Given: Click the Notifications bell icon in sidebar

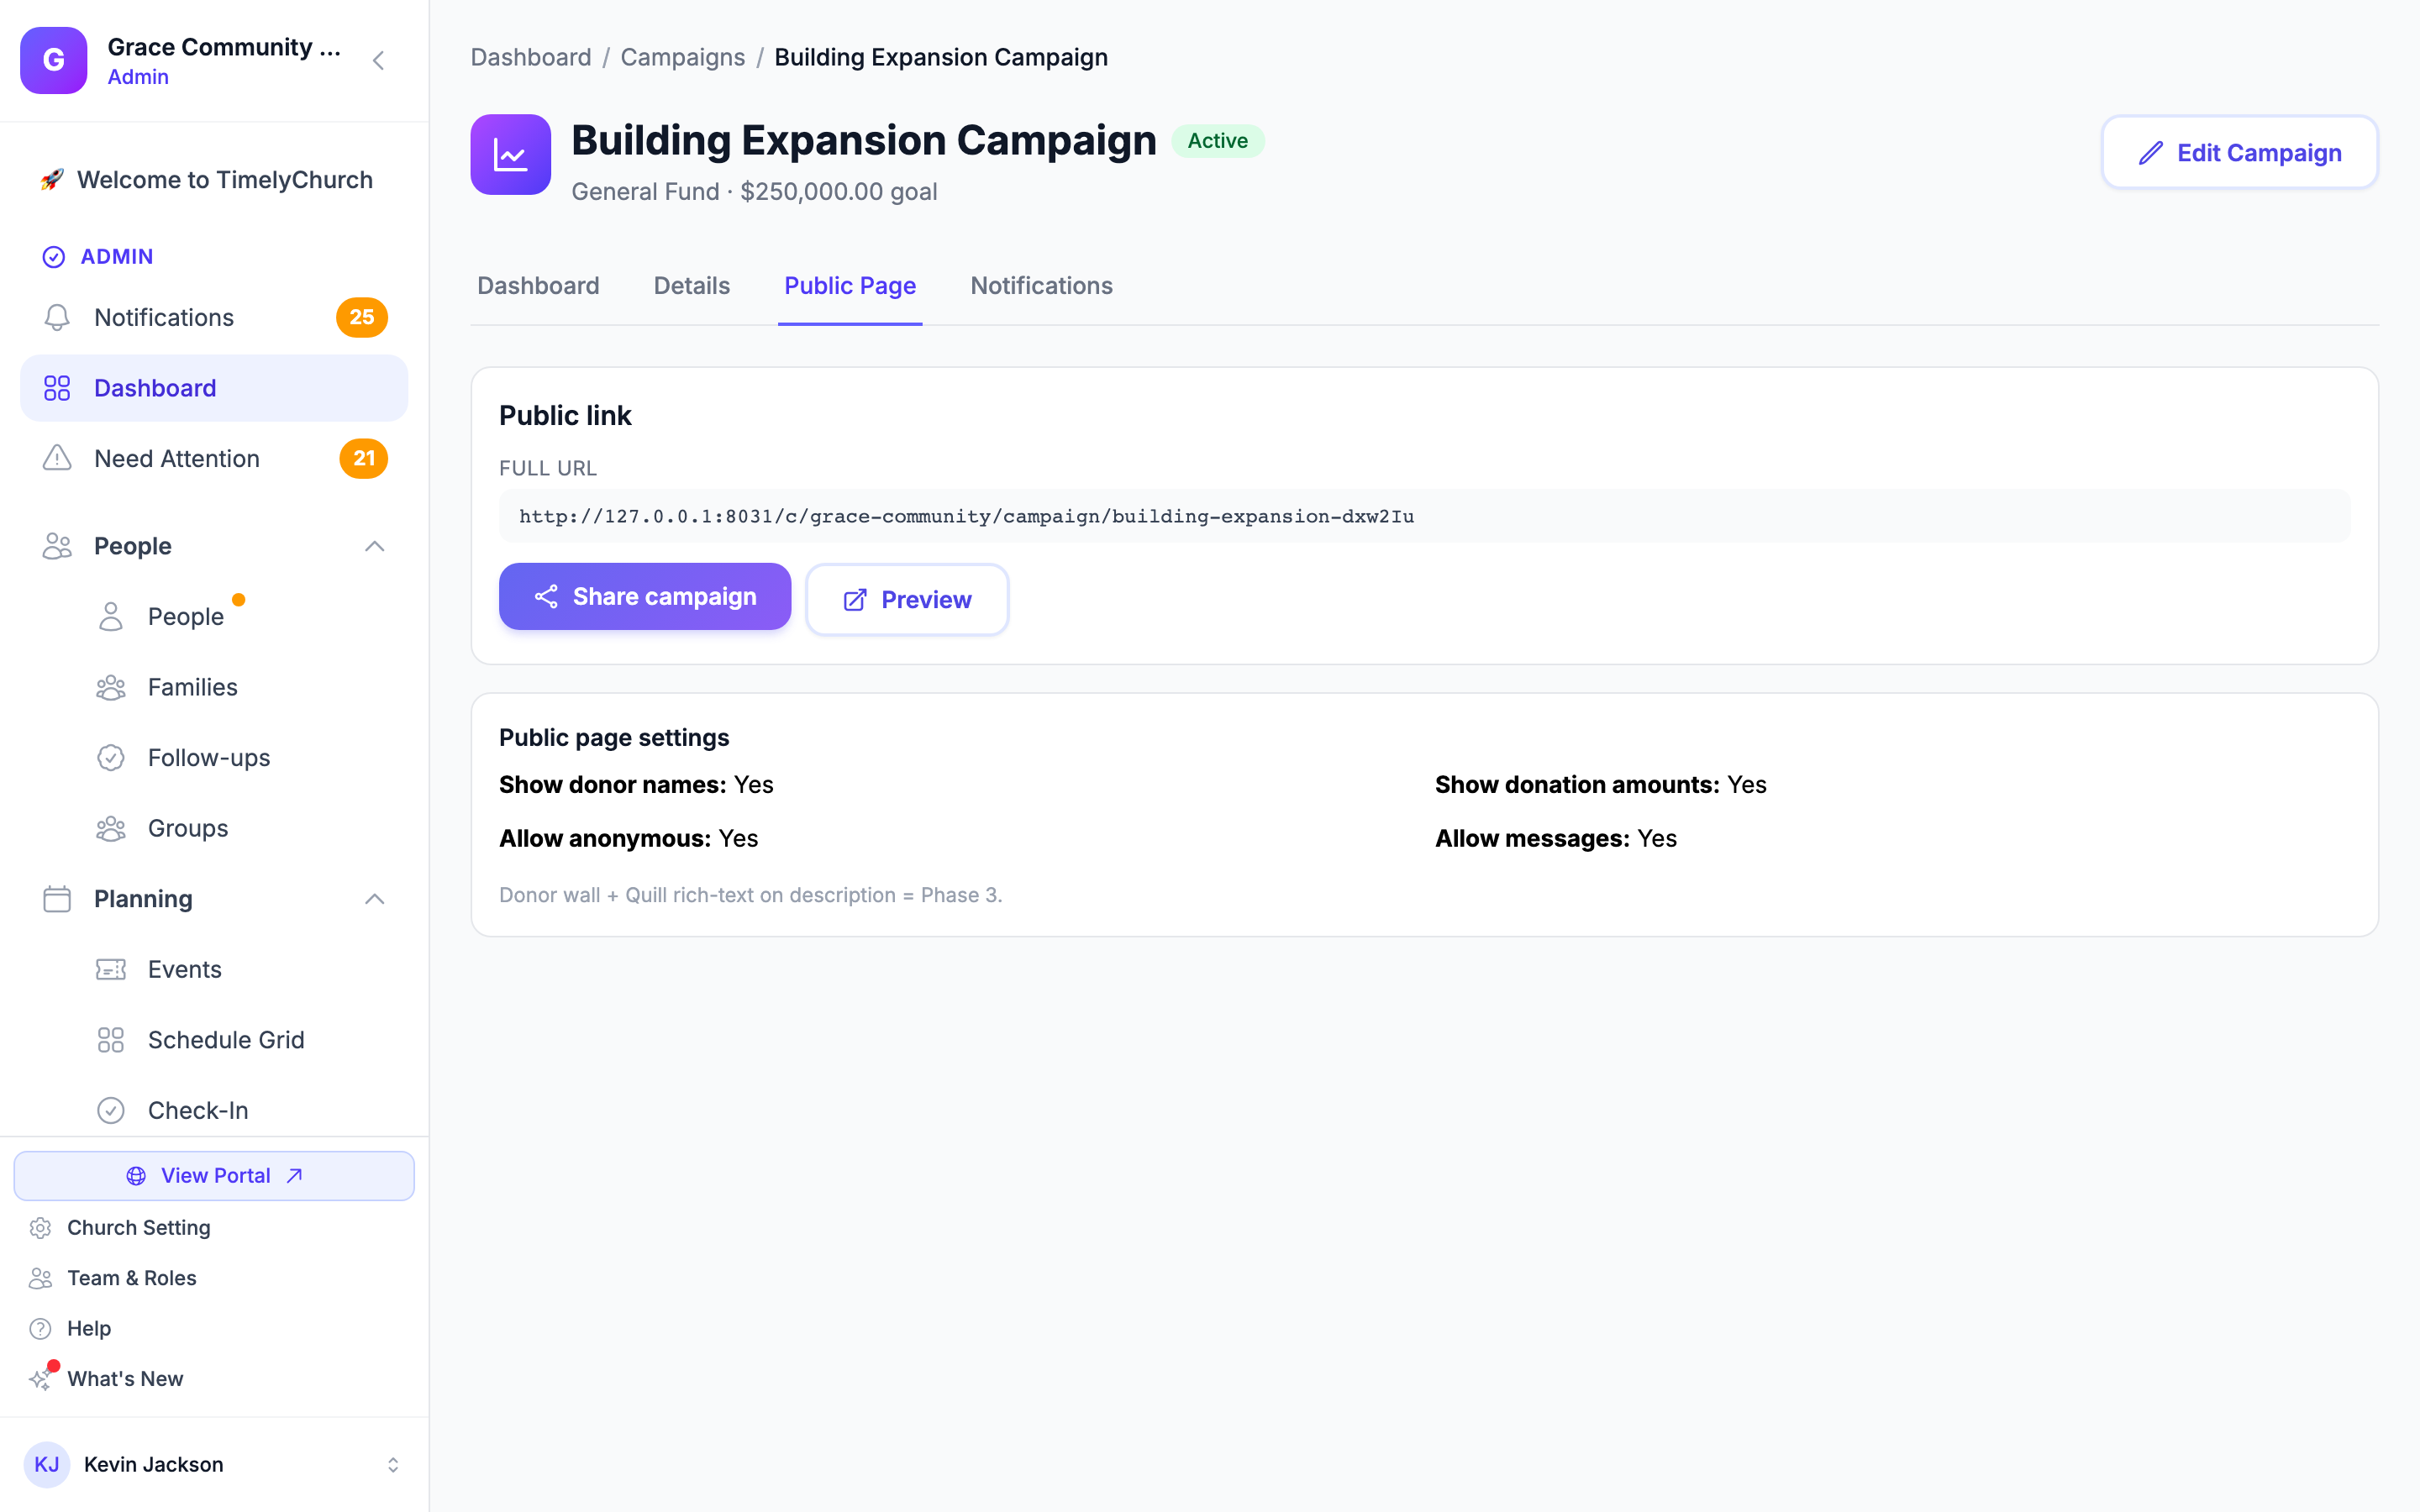Looking at the screenshot, I should [x=57, y=317].
